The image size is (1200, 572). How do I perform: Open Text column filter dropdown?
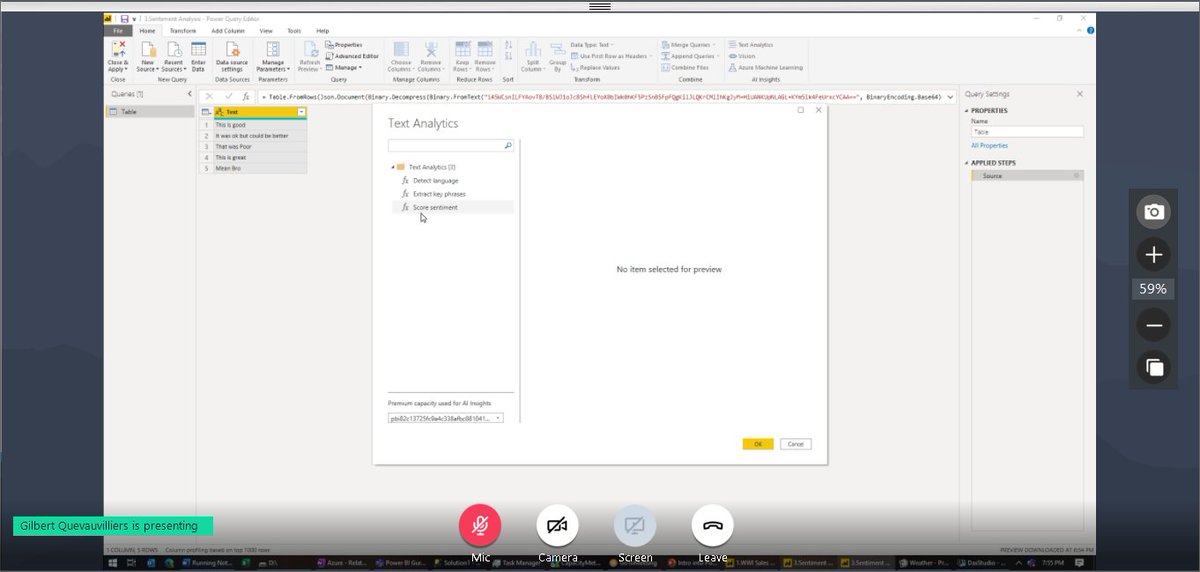(301, 112)
